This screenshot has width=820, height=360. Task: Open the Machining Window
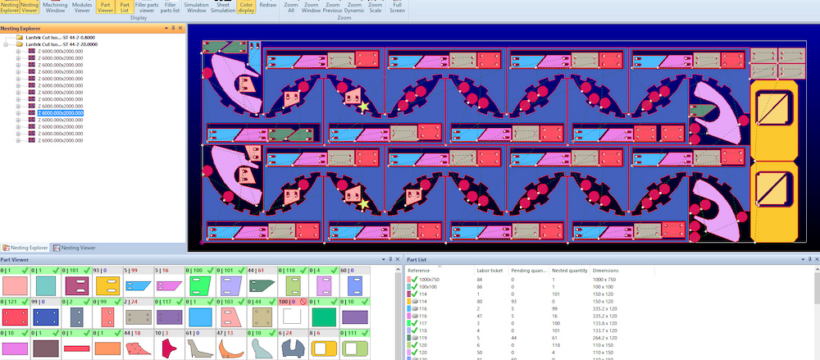click(x=55, y=7)
